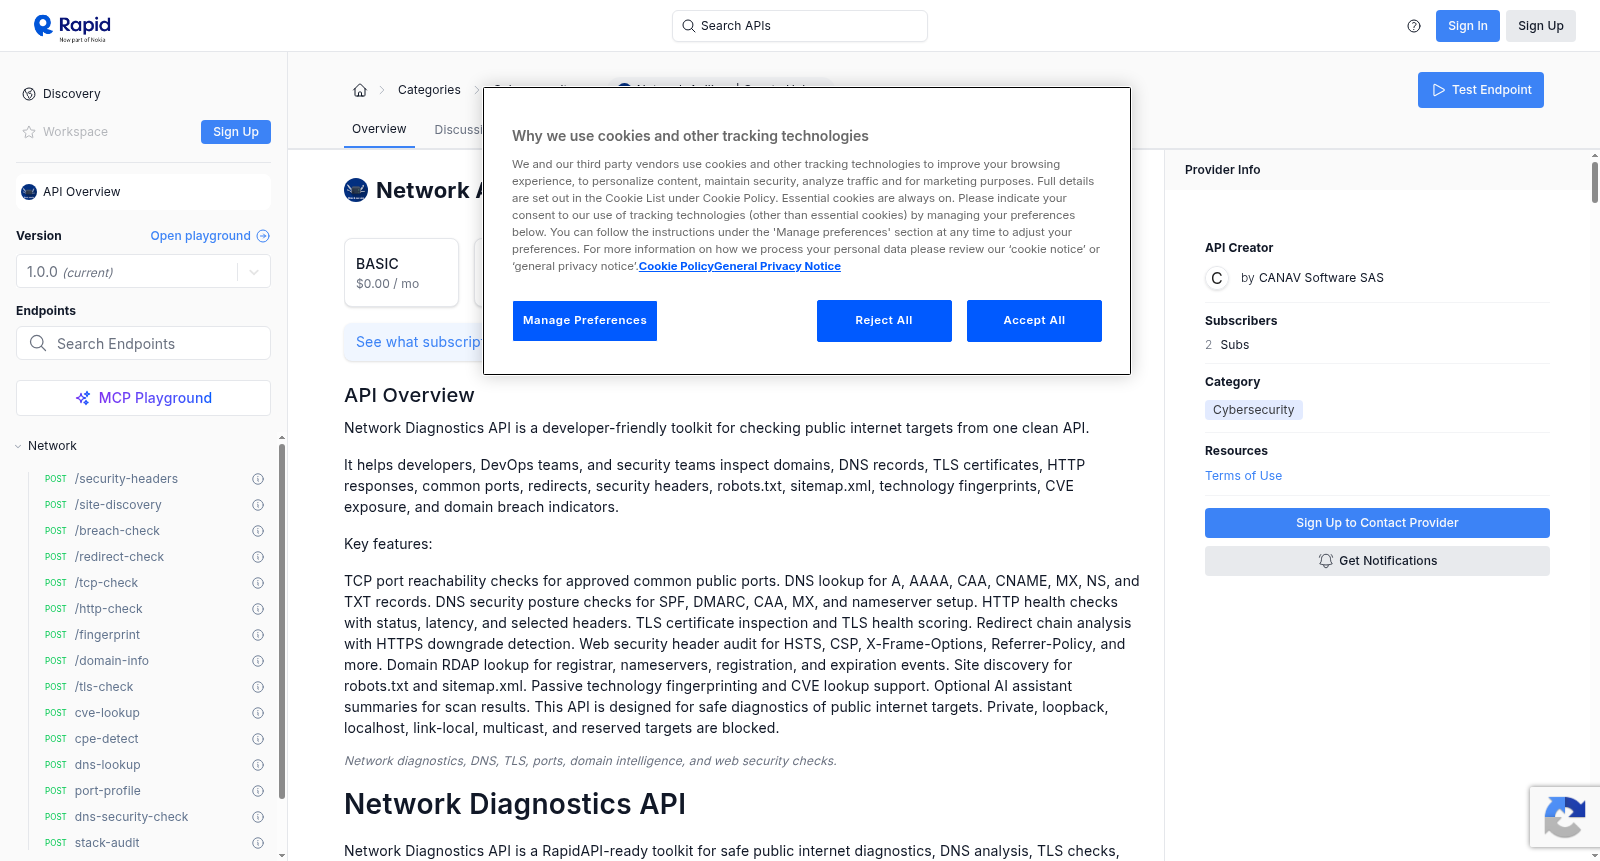Click the info icon next to /http-check
This screenshot has height=861, width=1600.
click(258, 609)
